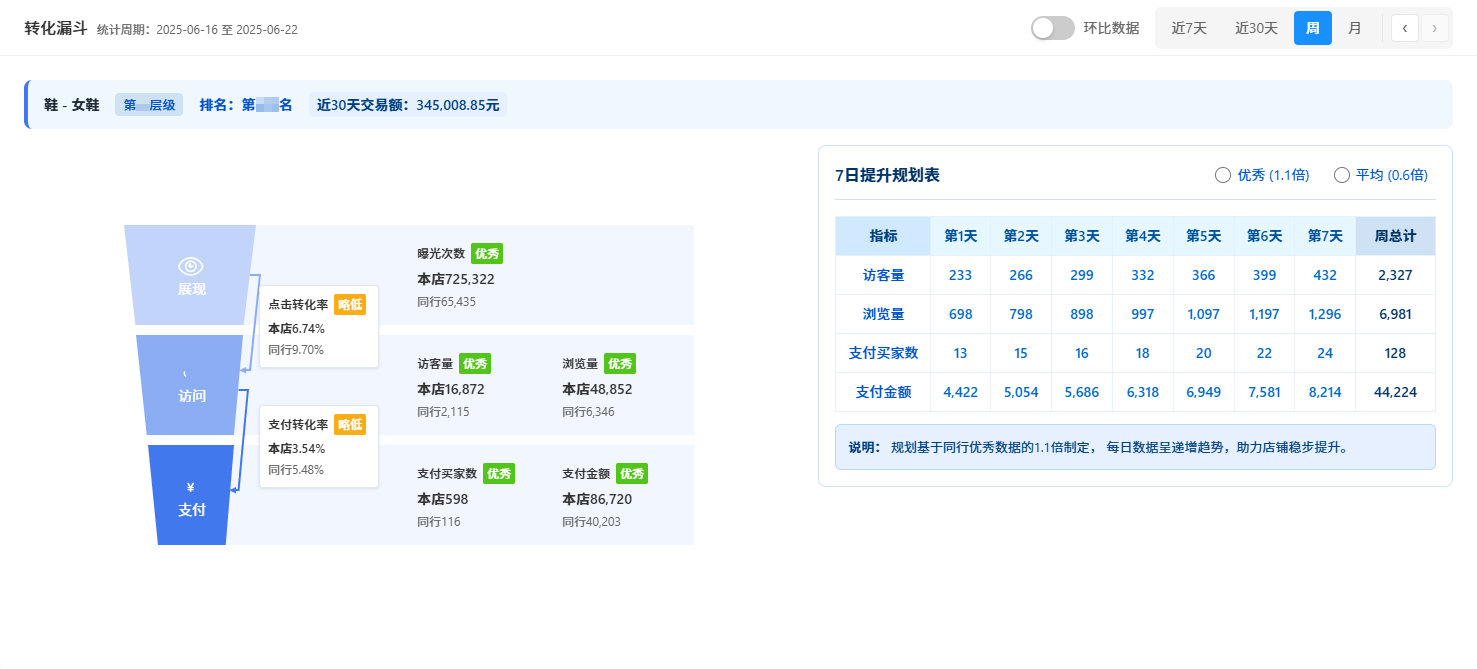The width and height of the screenshot is (1477, 669).
Task: Enable the 环比数据 toggle switch
Action: [1052, 28]
